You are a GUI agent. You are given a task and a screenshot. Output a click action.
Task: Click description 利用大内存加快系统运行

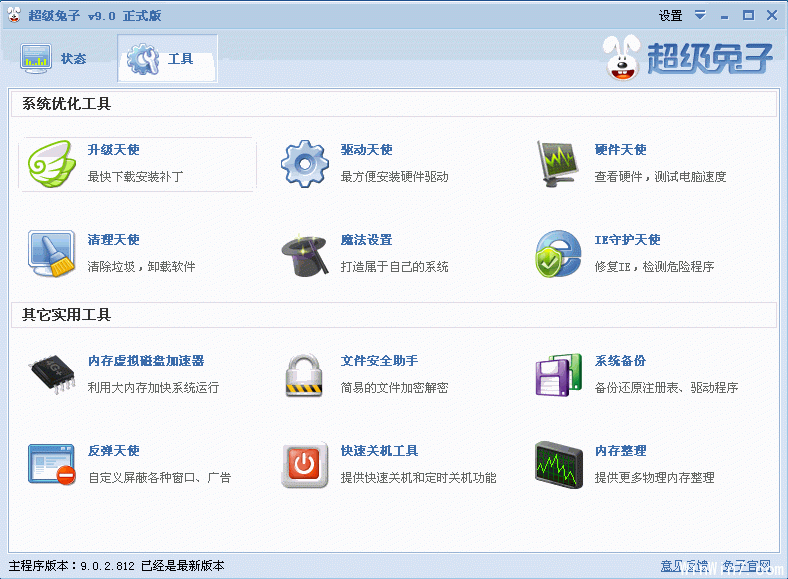[153, 387]
